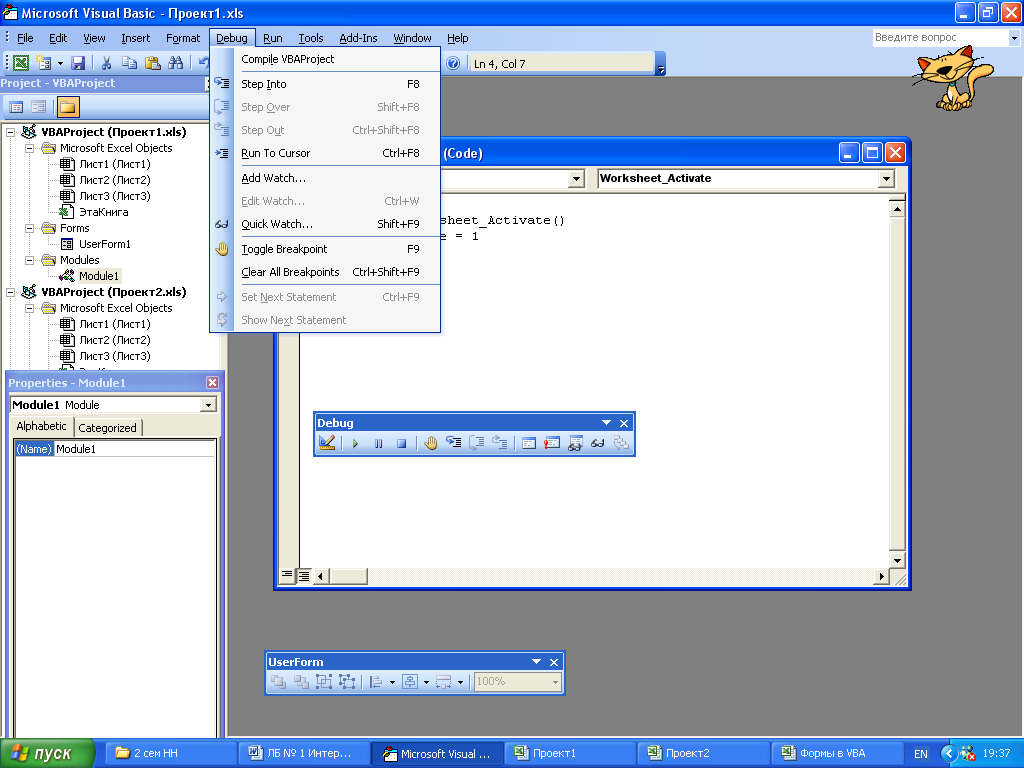The height and width of the screenshot is (768, 1024).
Task: Collapse the Forms folder node
Action: 29,228
